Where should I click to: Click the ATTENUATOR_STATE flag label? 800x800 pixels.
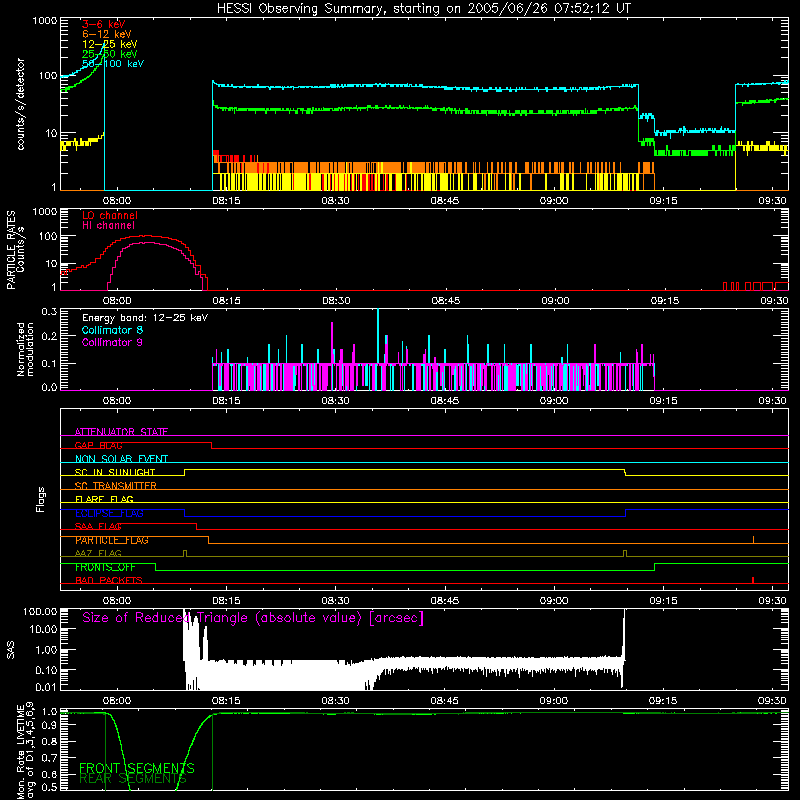coord(121,432)
